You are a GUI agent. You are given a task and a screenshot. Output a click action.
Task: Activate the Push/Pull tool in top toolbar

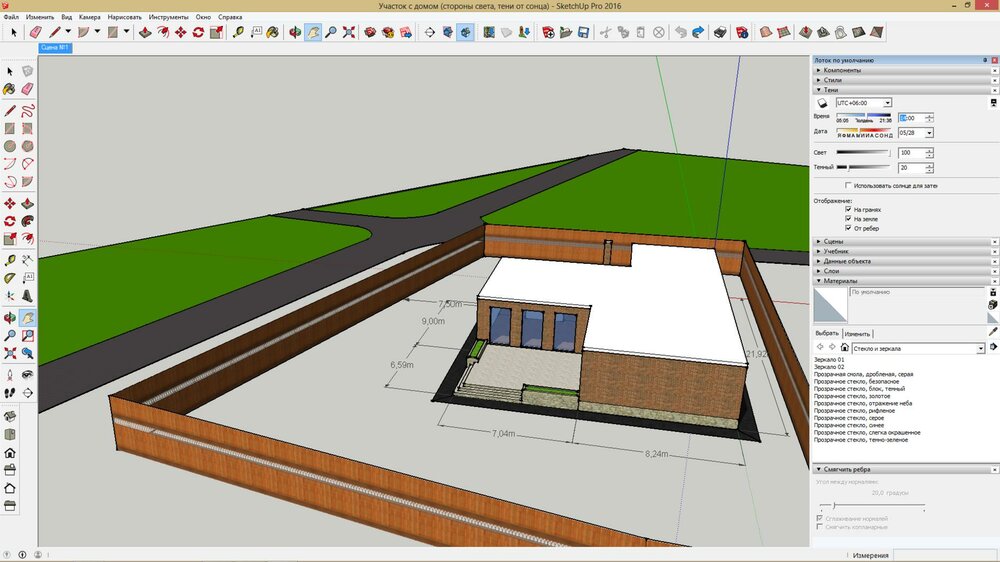[144, 32]
